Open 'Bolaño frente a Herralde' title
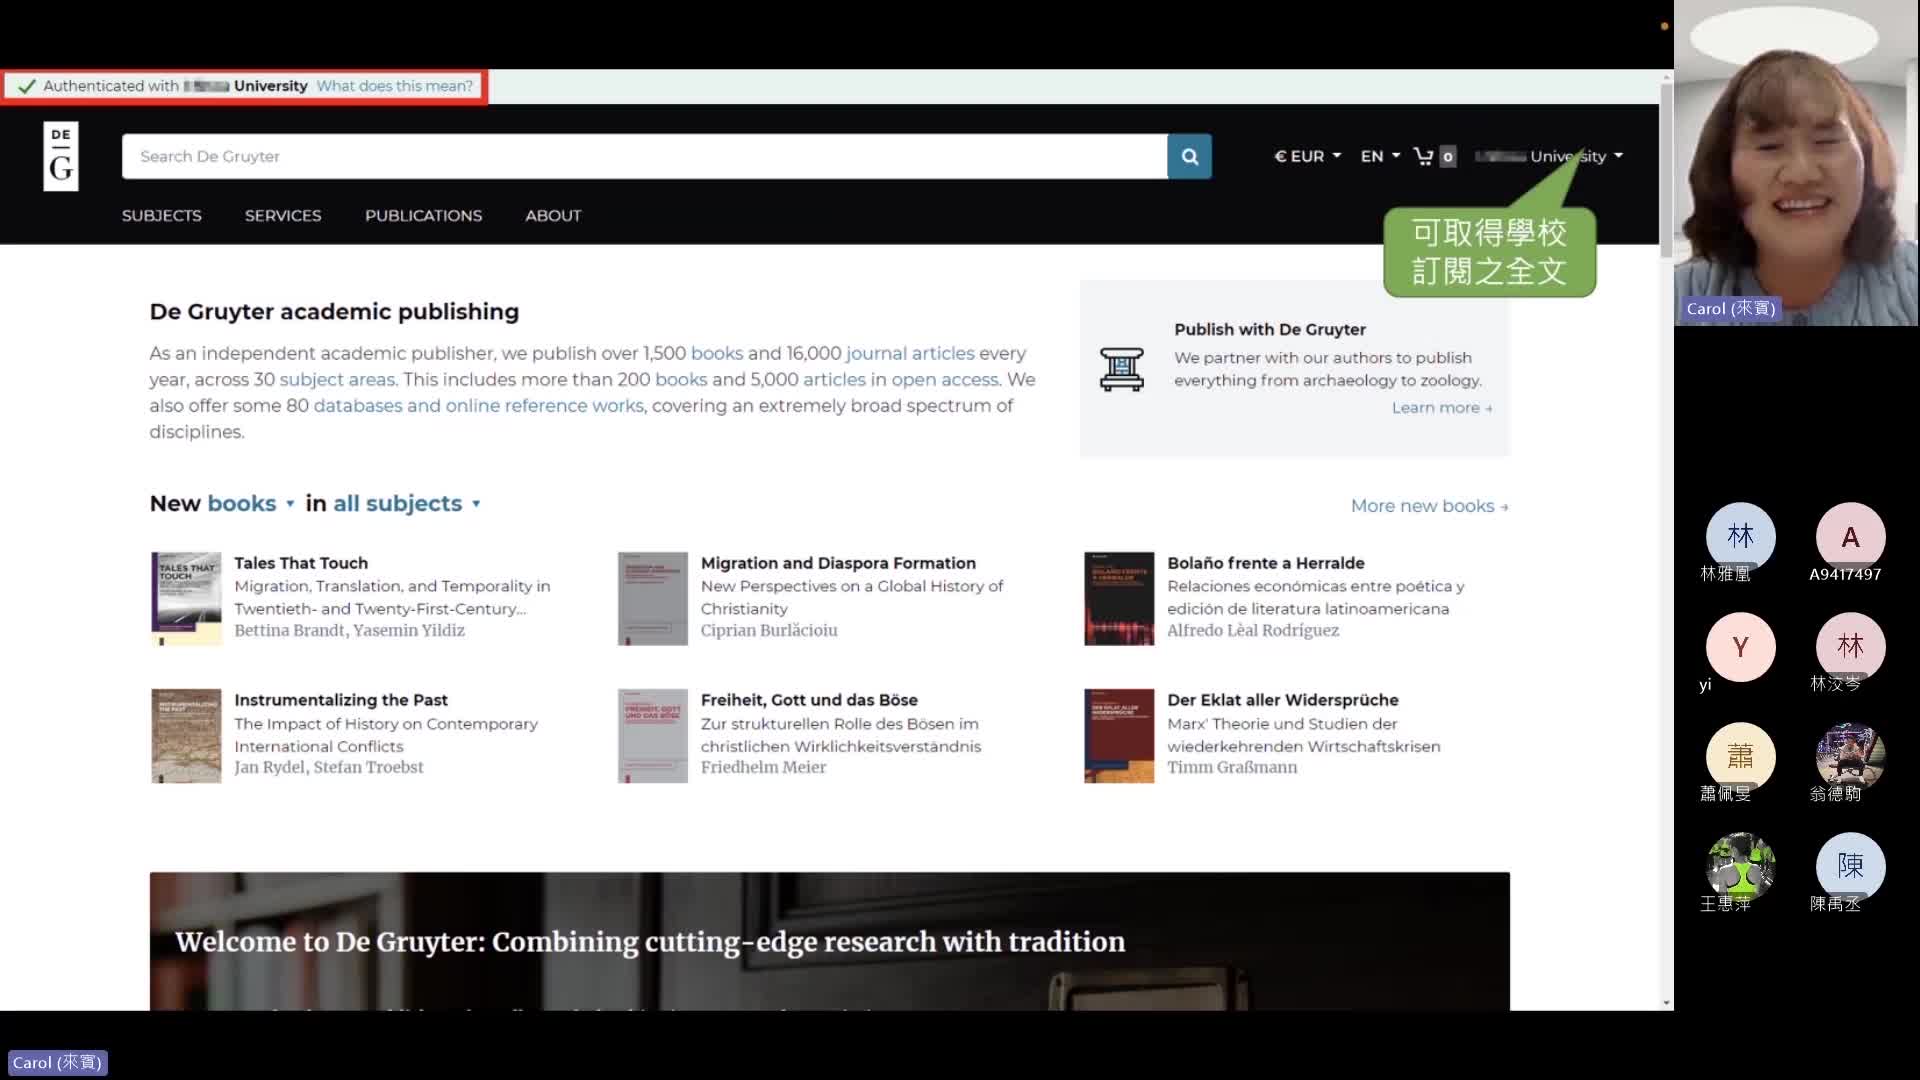1920x1080 pixels. pyautogui.click(x=1266, y=563)
